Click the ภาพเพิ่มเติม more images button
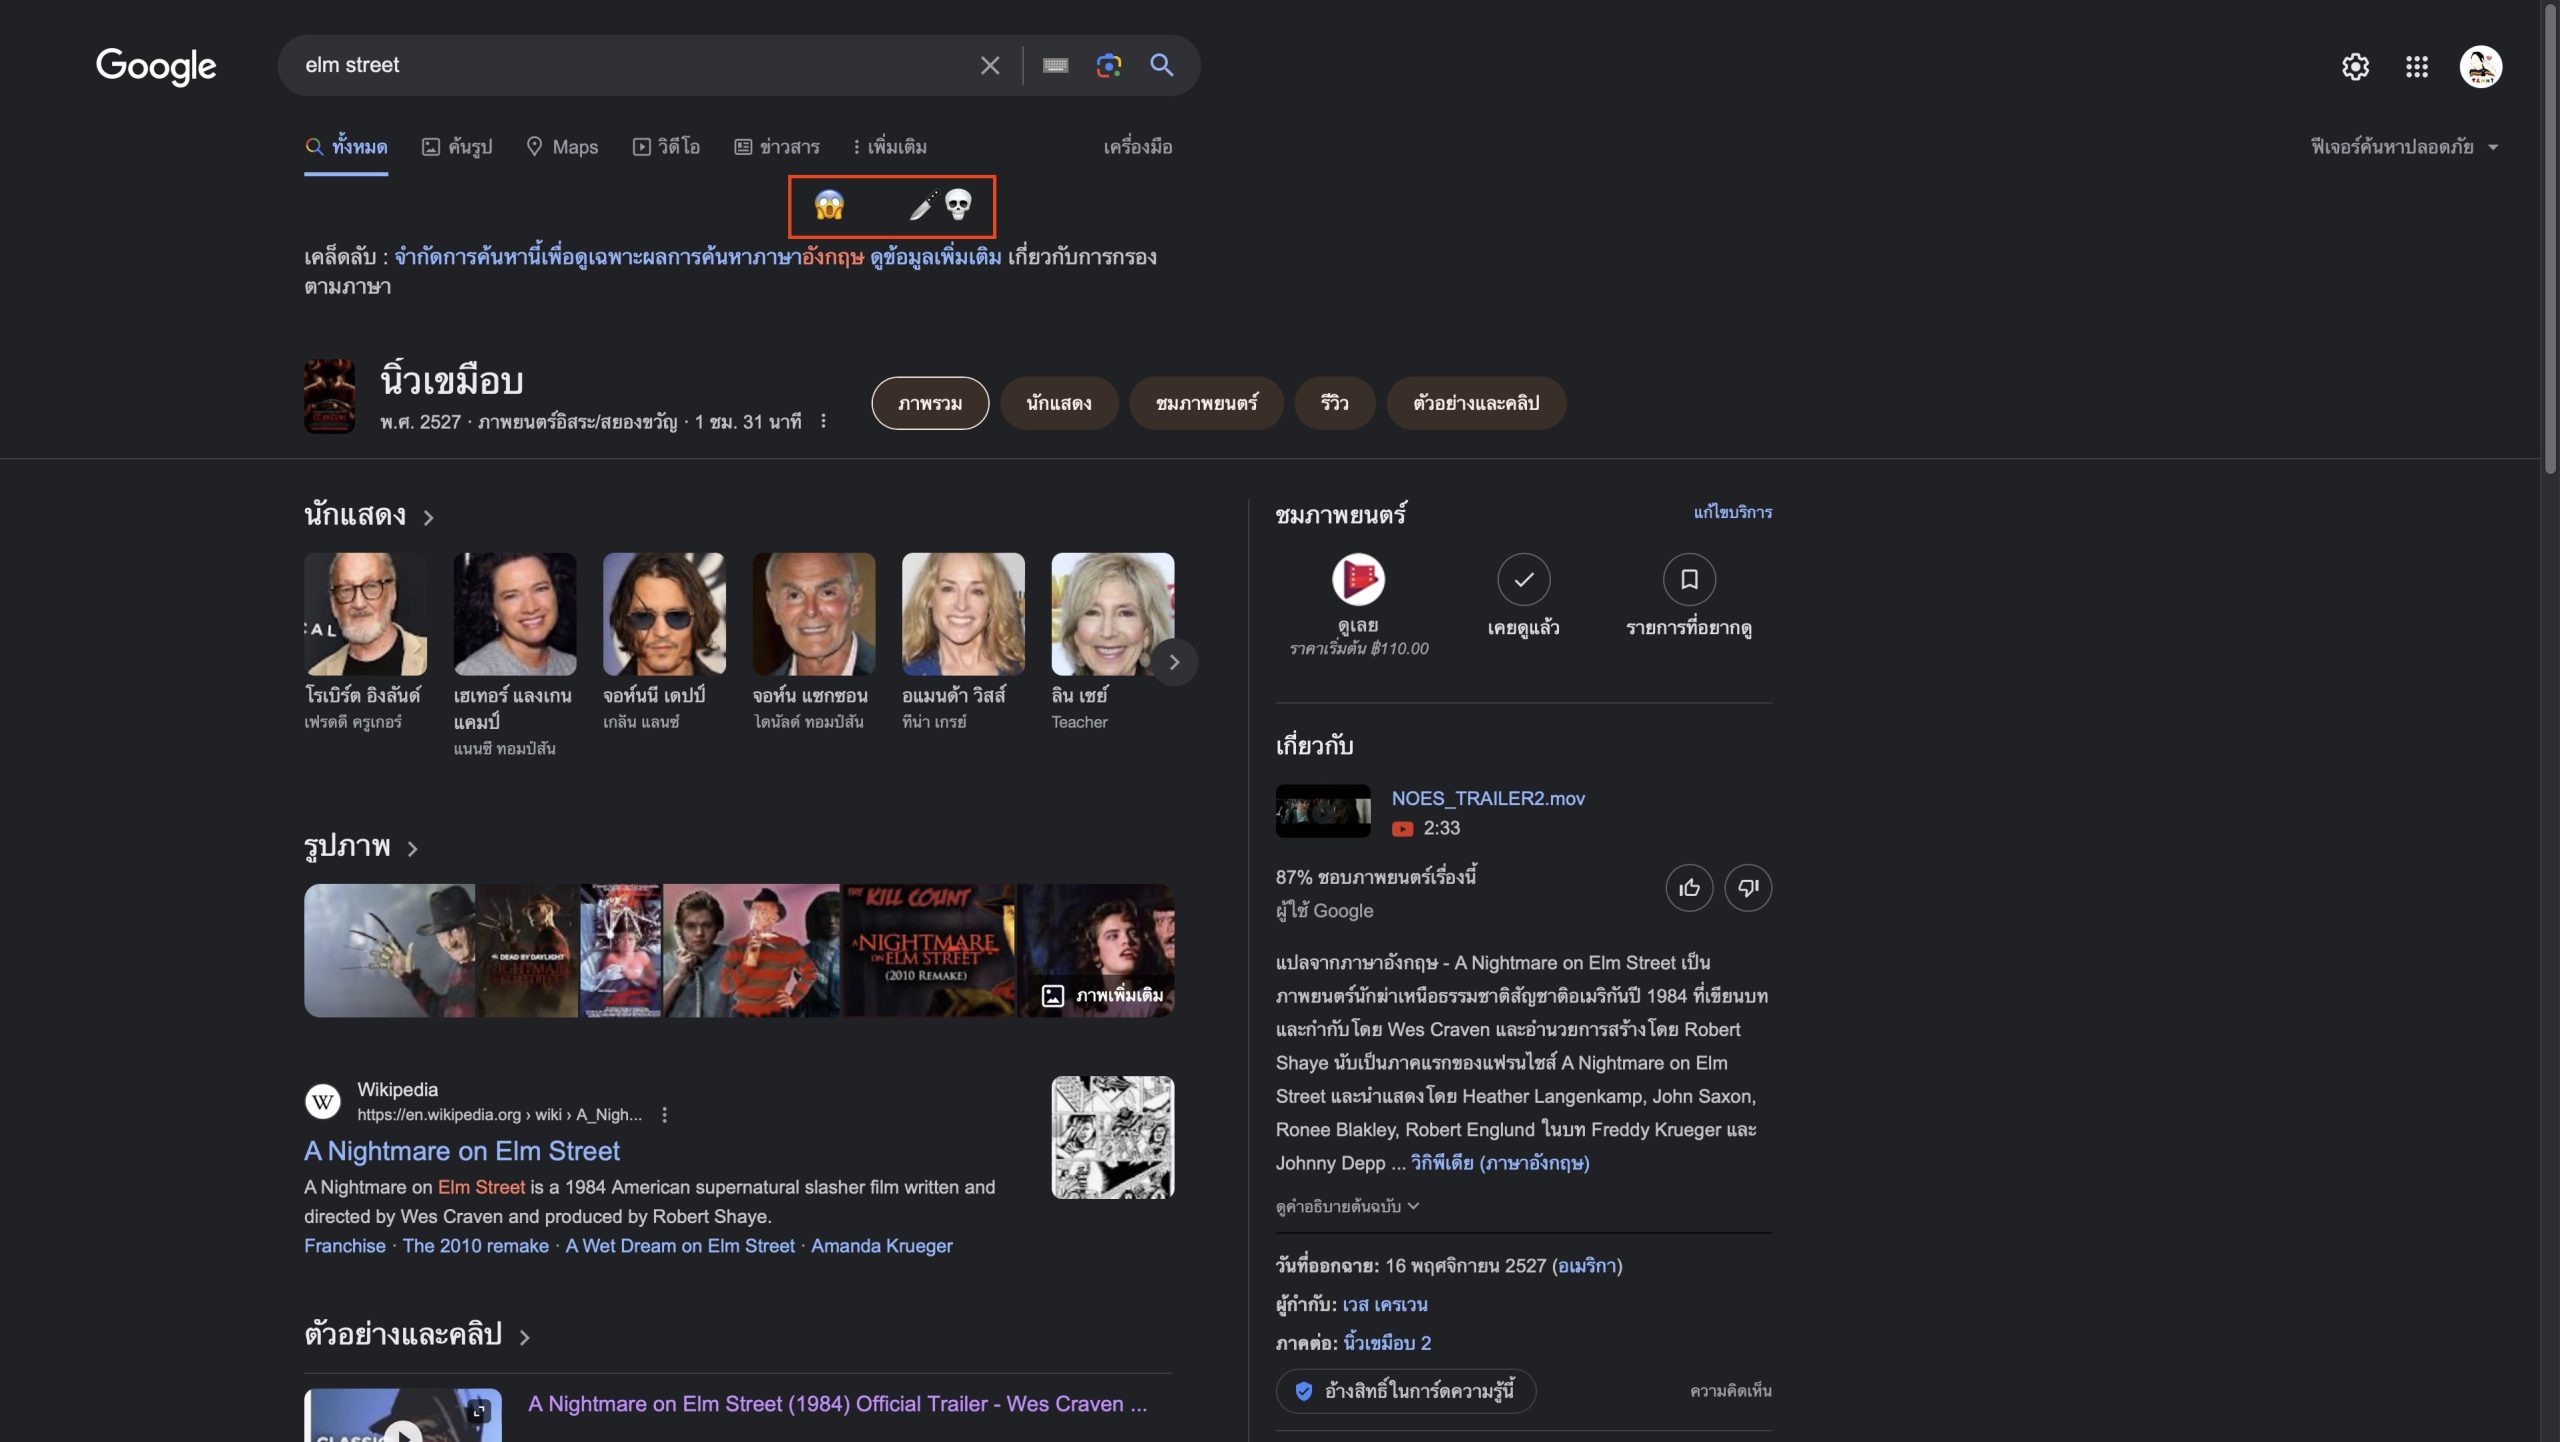Viewport: 2560px width, 1442px height. [x=1103, y=996]
